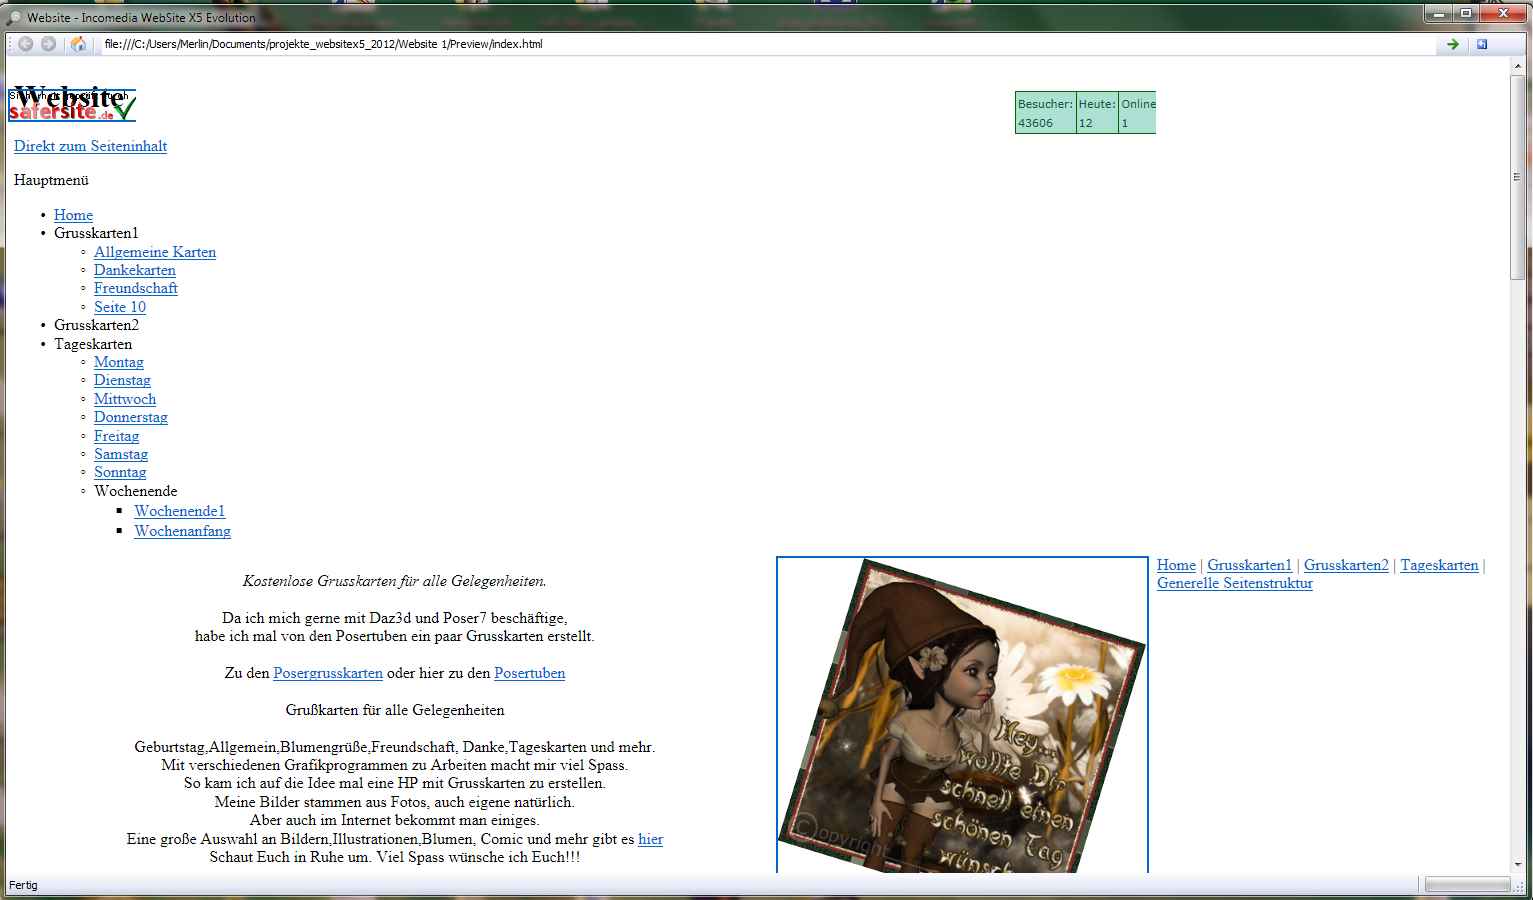Open Home in the Hauptmenü list
The image size is (1533, 900).
coord(73,215)
